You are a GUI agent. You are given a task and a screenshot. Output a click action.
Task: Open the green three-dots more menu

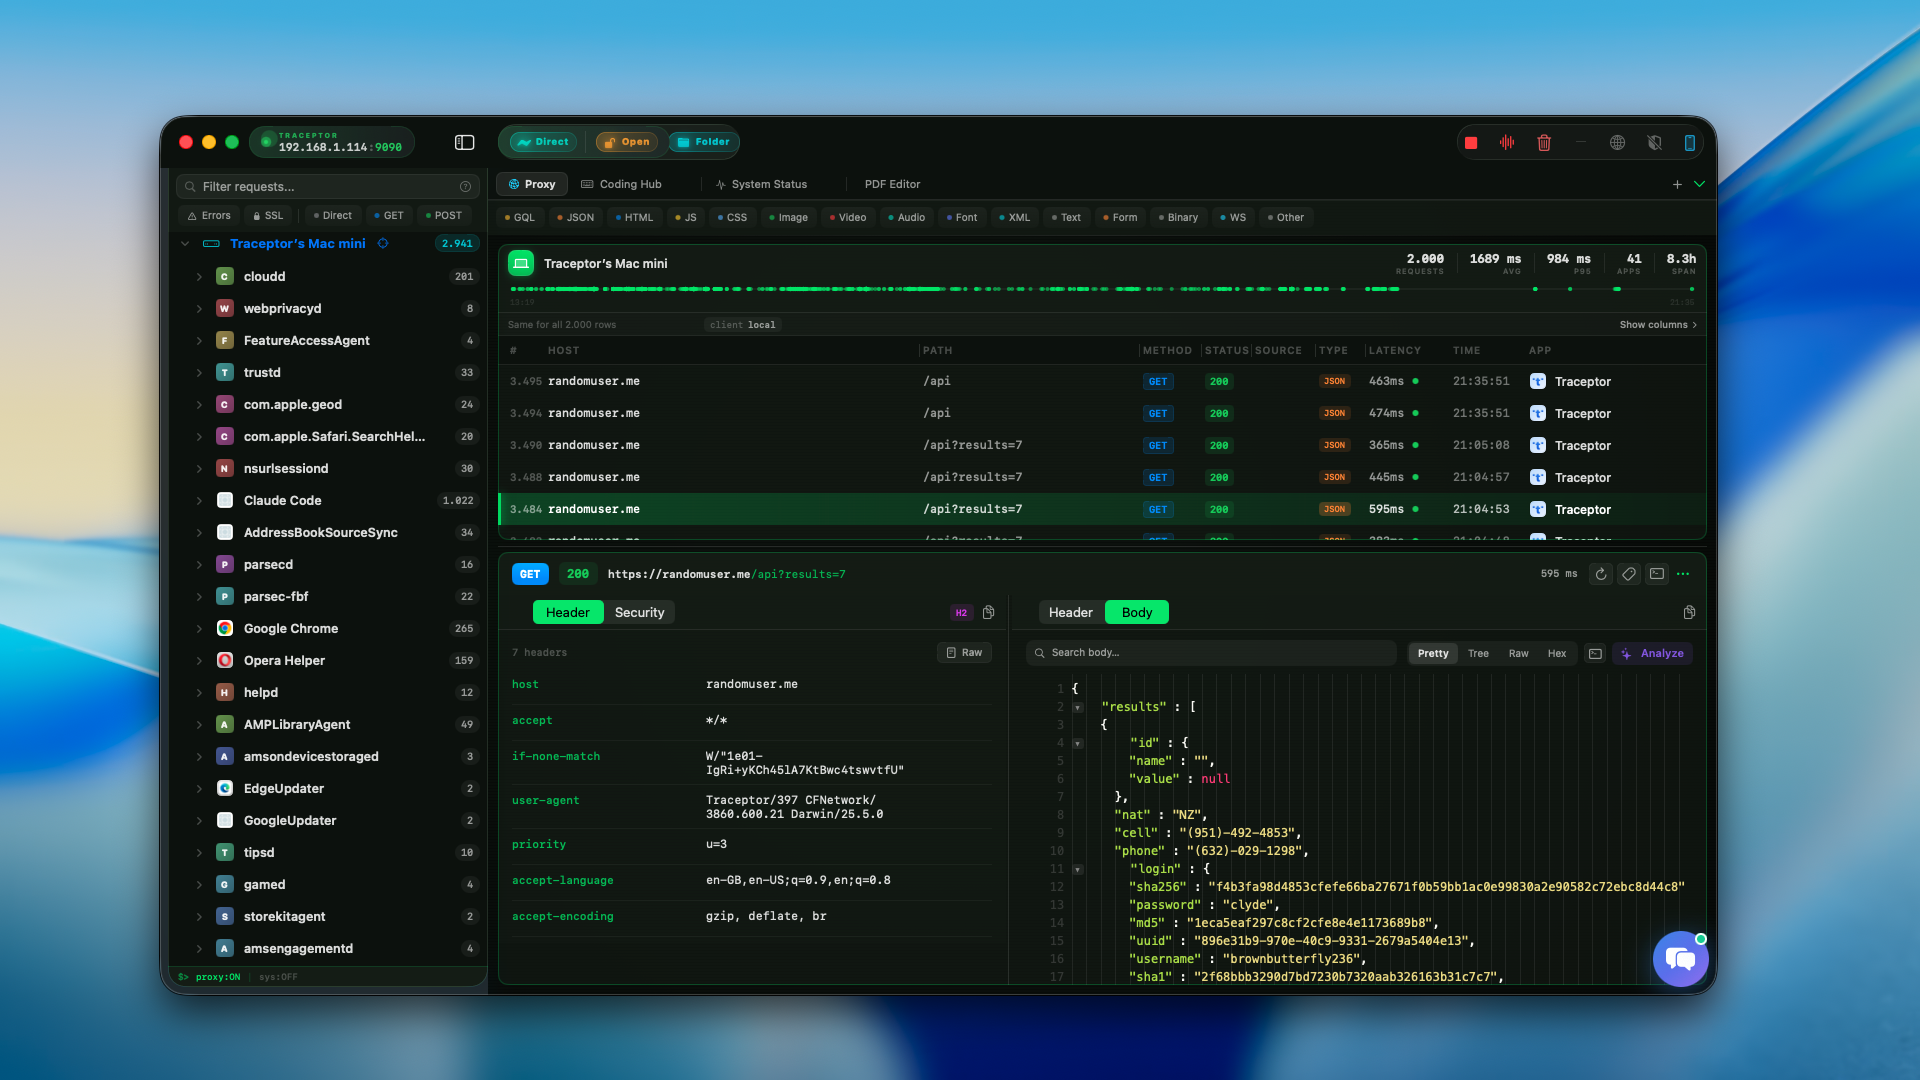(x=1683, y=574)
